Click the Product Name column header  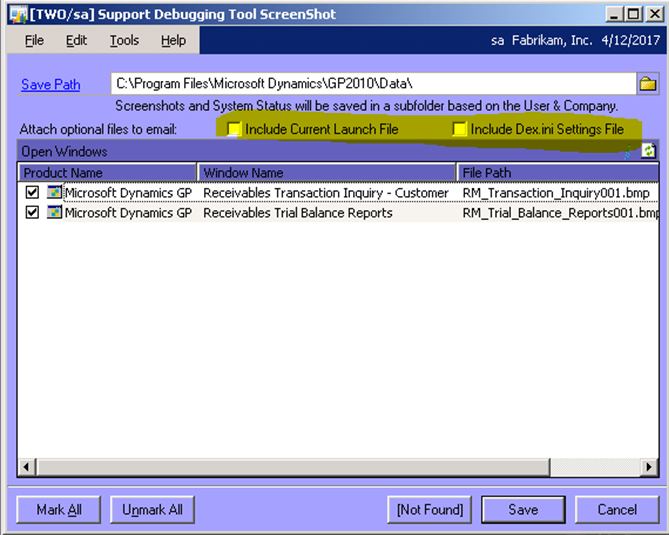point(107,173)
